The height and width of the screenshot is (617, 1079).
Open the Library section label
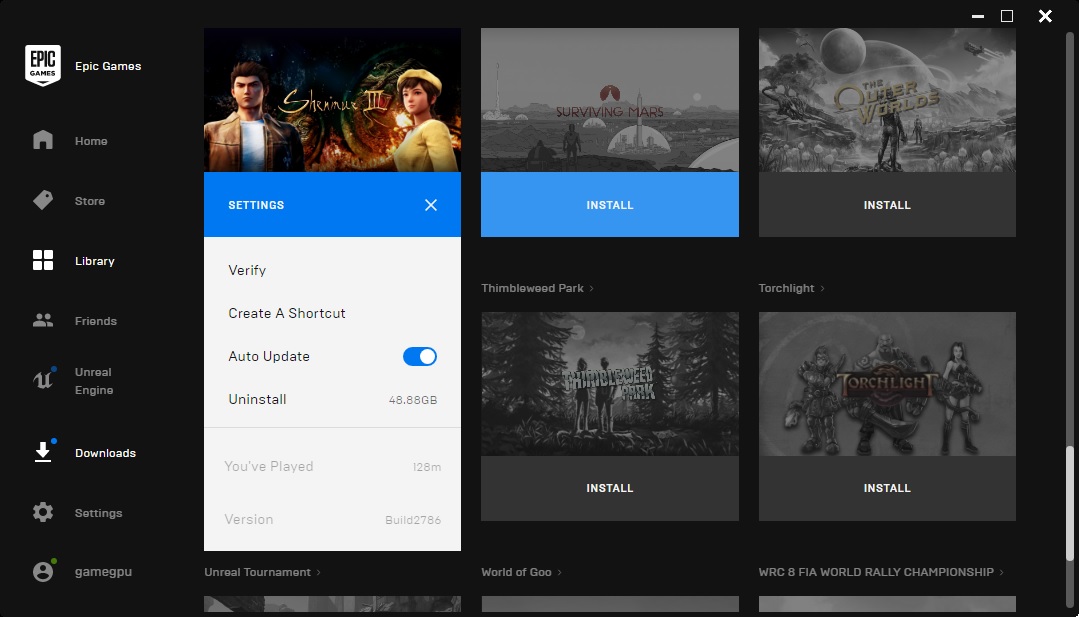[94, 261]
